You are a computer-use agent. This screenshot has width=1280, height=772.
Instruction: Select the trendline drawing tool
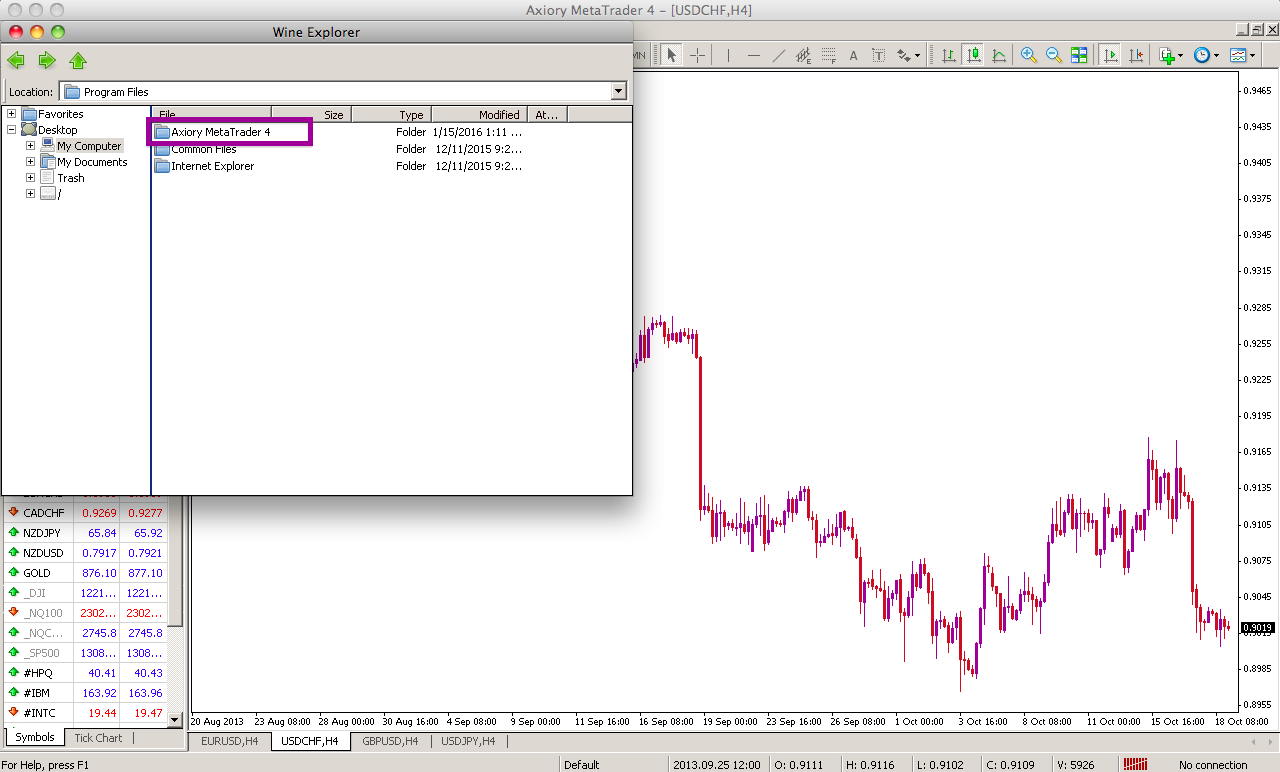[x=779, y=55]
